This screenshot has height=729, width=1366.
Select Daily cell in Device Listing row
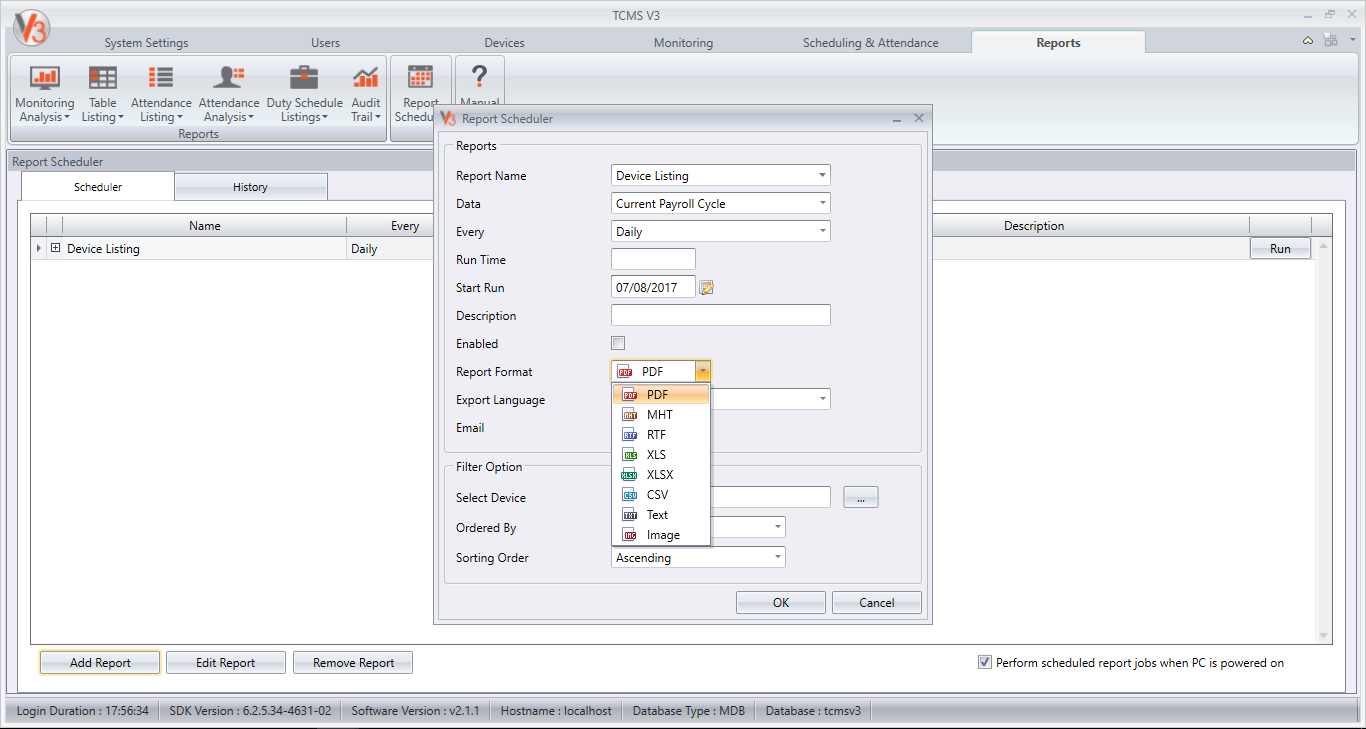click(x=390, y=248)
